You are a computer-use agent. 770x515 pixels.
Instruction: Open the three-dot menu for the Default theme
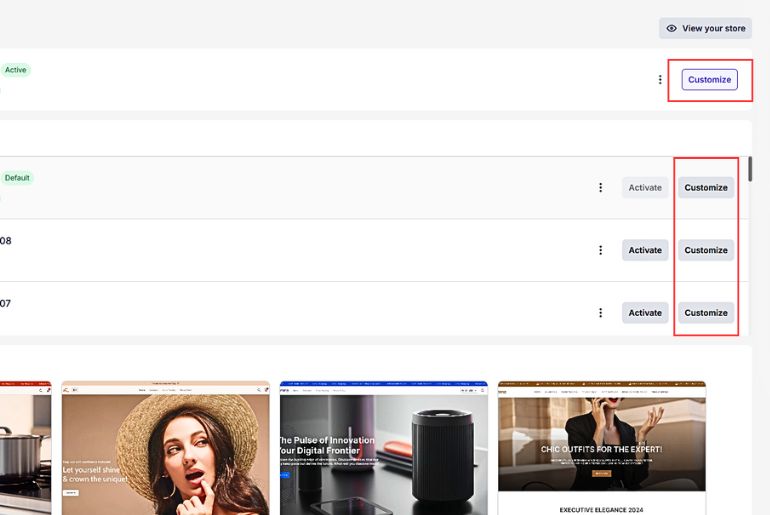pos(600,188)
